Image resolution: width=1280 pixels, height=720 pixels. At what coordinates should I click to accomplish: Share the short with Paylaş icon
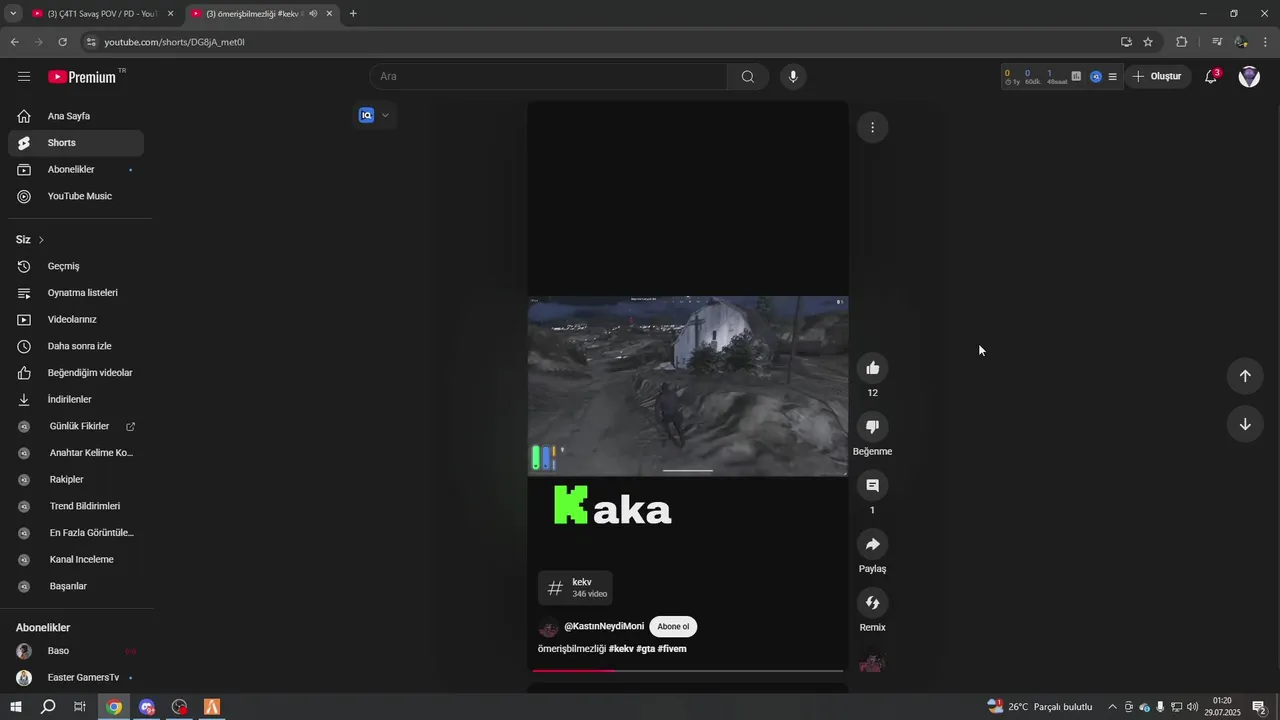coord(872,544)
